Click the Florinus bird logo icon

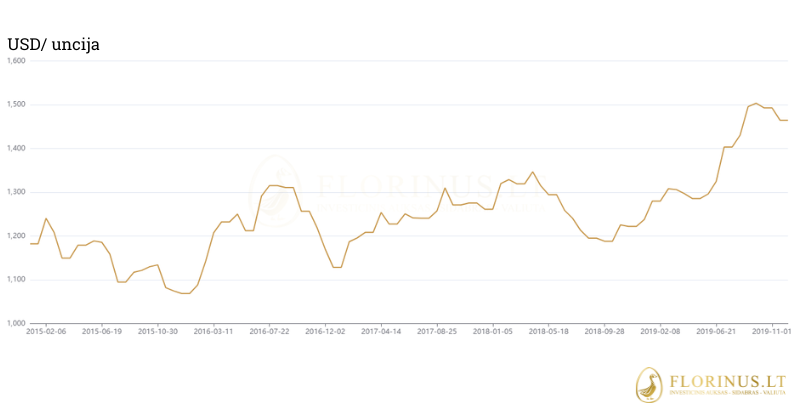click(x=649, y=385)
